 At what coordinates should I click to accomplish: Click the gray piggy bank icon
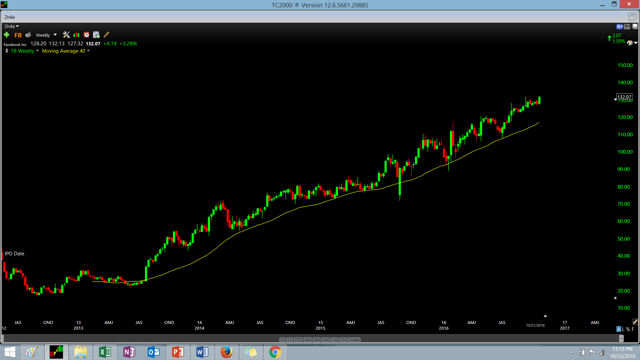pos(28,35)
